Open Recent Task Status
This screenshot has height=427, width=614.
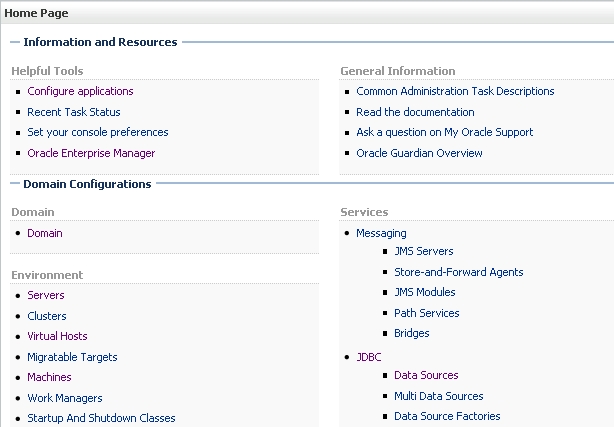tap(74, 112)
